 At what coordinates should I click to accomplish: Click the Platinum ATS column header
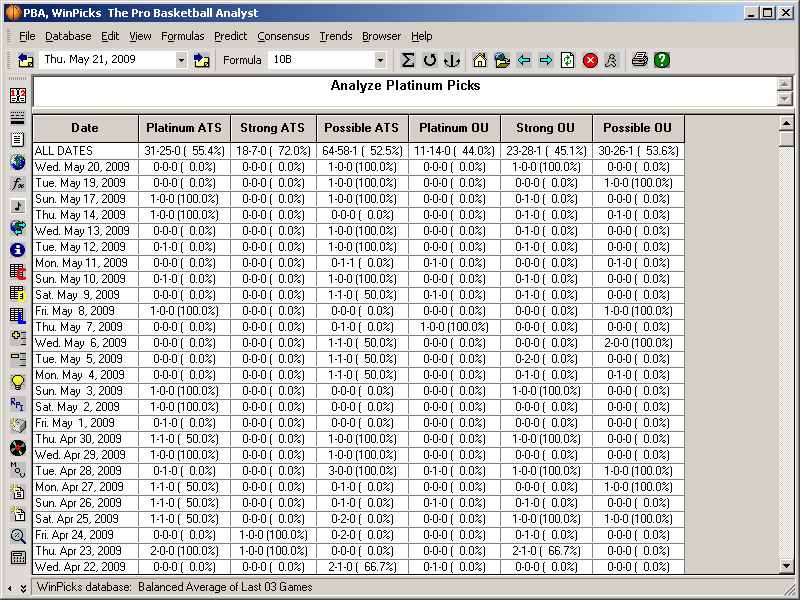[x=184, y=128]
